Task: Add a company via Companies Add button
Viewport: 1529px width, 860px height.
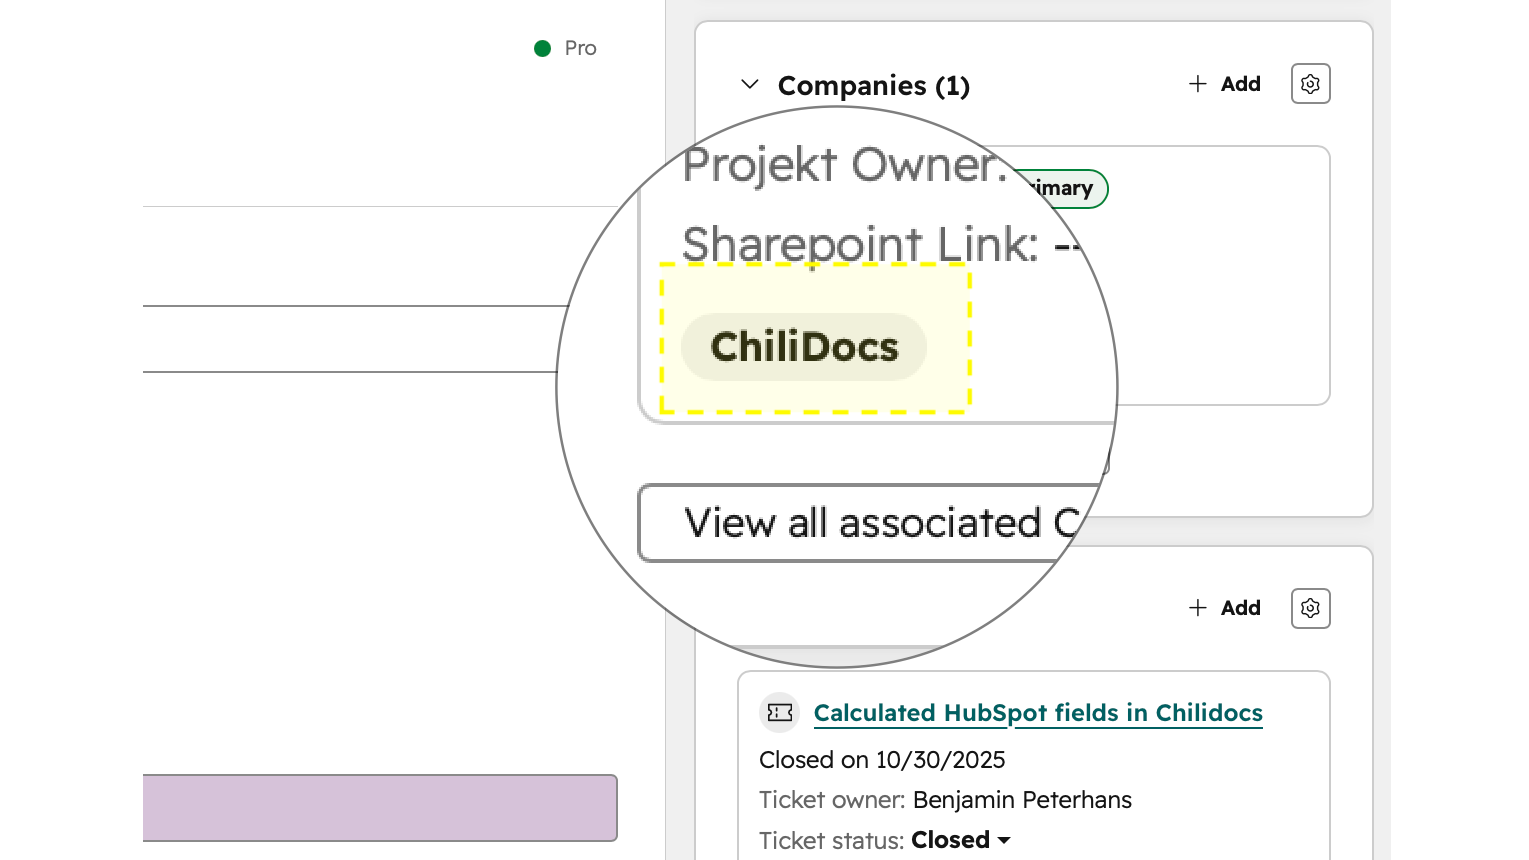Action: click(x=1225, y=84)
